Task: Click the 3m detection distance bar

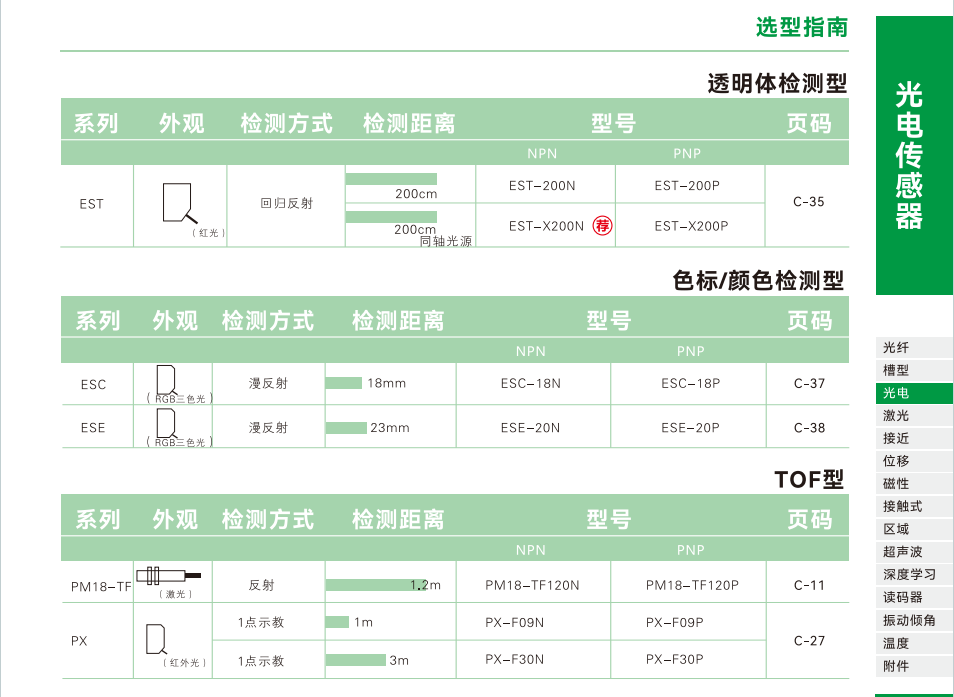Action: [355, 660]
